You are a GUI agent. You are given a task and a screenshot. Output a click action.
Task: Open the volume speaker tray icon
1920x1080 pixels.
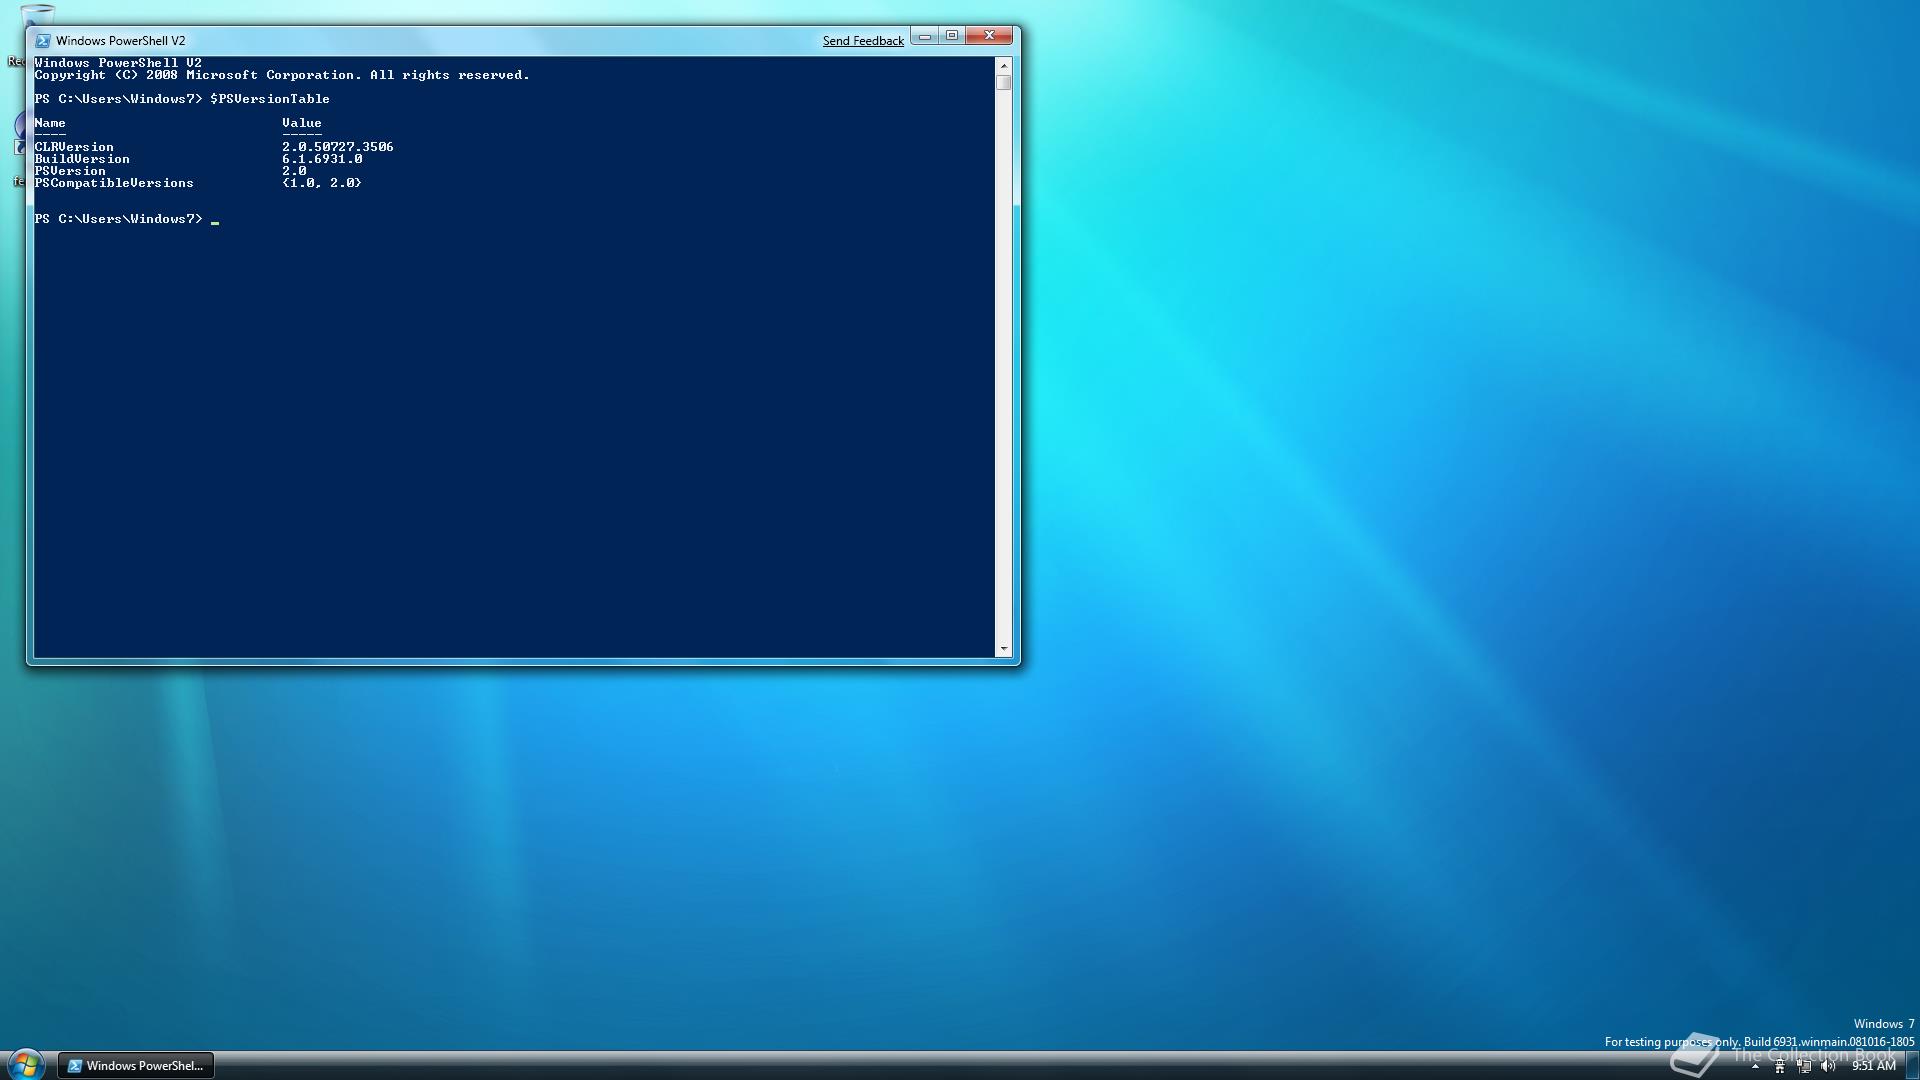click(1828, 1067)
